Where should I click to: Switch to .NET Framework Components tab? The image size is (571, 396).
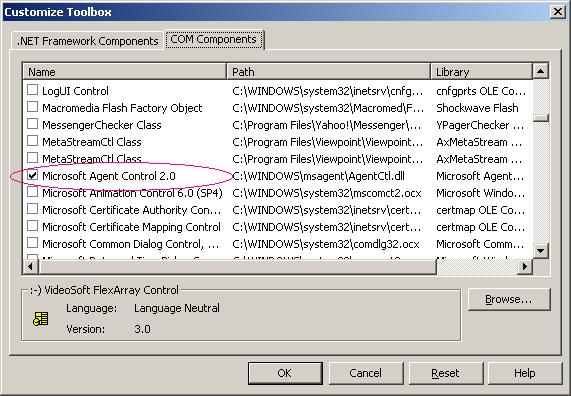point(87,41)
